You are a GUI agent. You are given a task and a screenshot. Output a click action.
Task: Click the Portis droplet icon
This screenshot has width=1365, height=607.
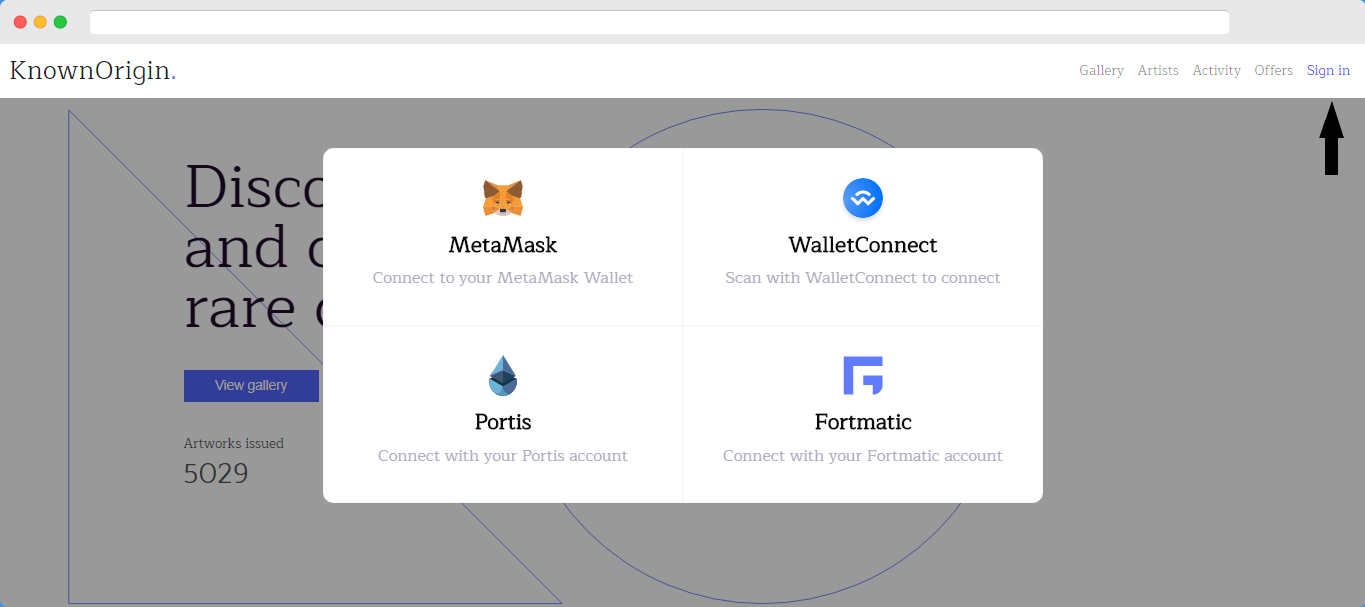click(503, 376)
